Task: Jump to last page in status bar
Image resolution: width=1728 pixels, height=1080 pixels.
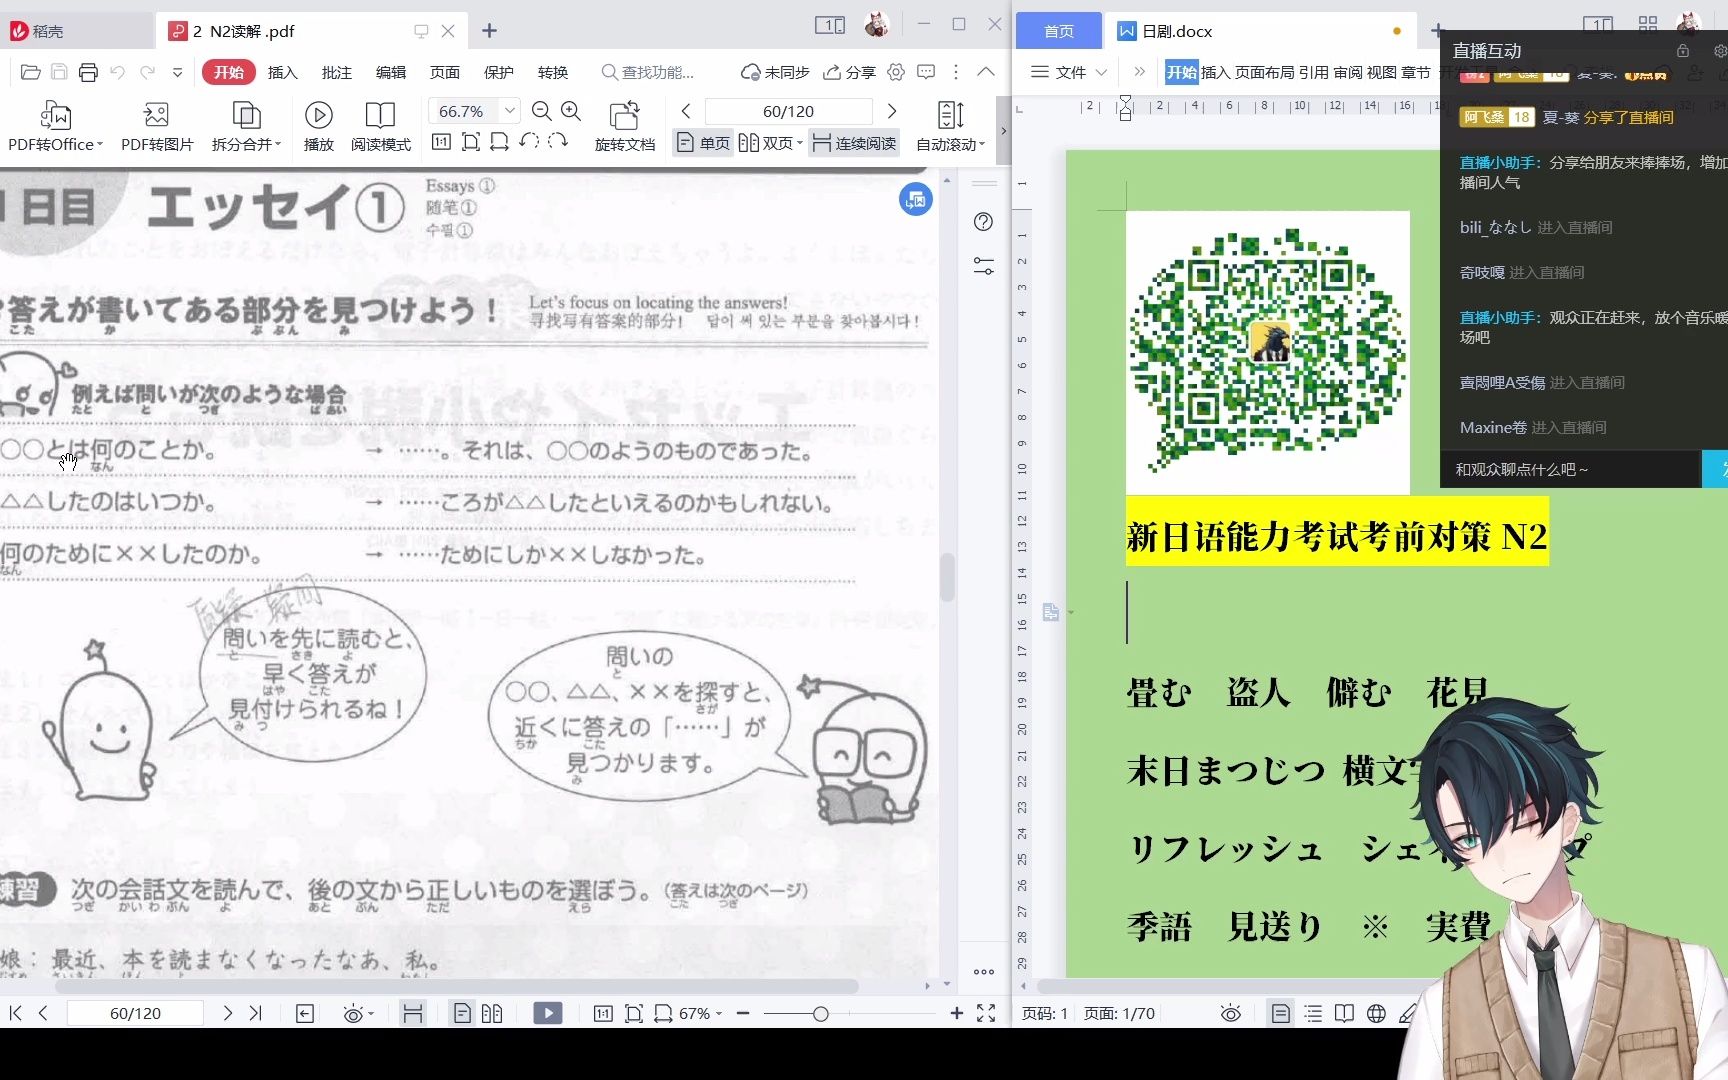Action: 256,1013
